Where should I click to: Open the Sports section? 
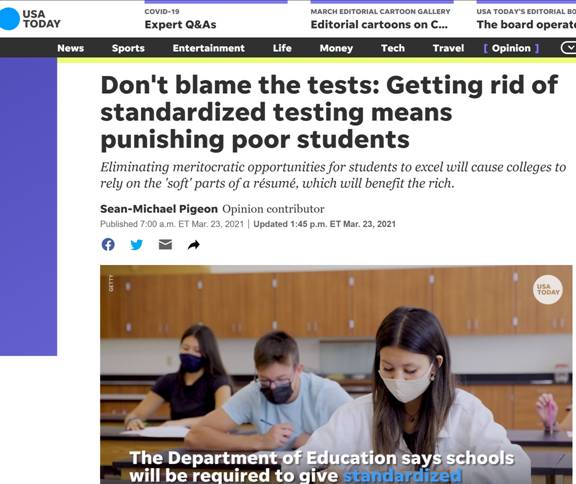point(128,48)
